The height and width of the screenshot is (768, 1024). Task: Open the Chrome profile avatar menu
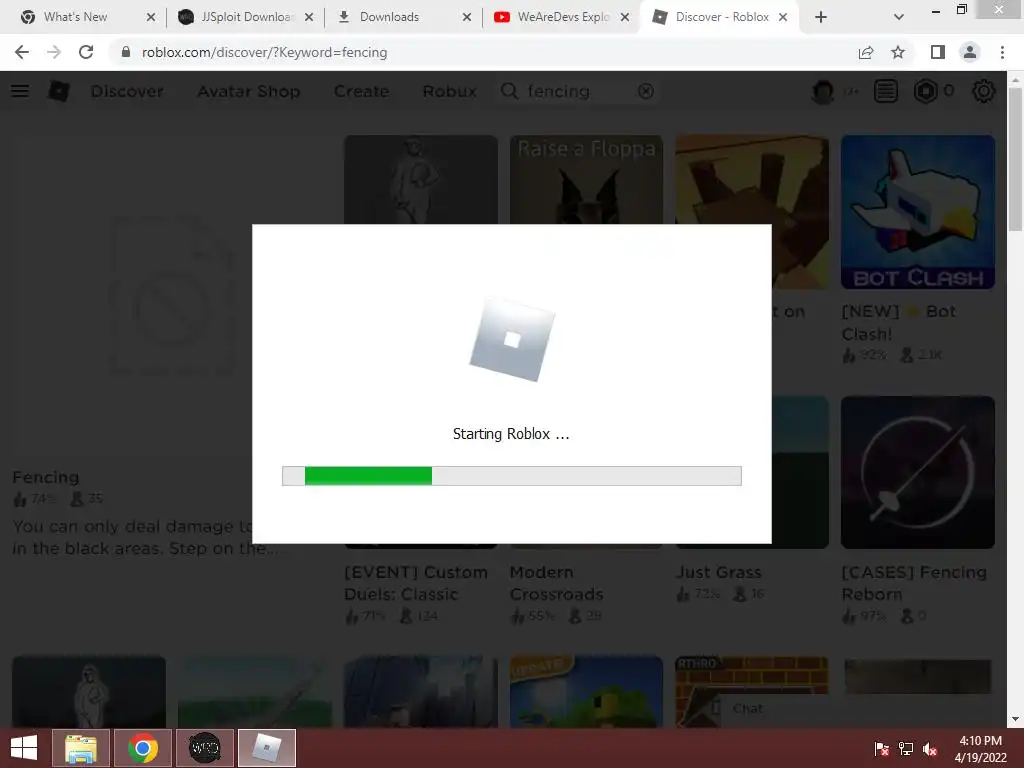pyautogui.click(x=970, y=52)
